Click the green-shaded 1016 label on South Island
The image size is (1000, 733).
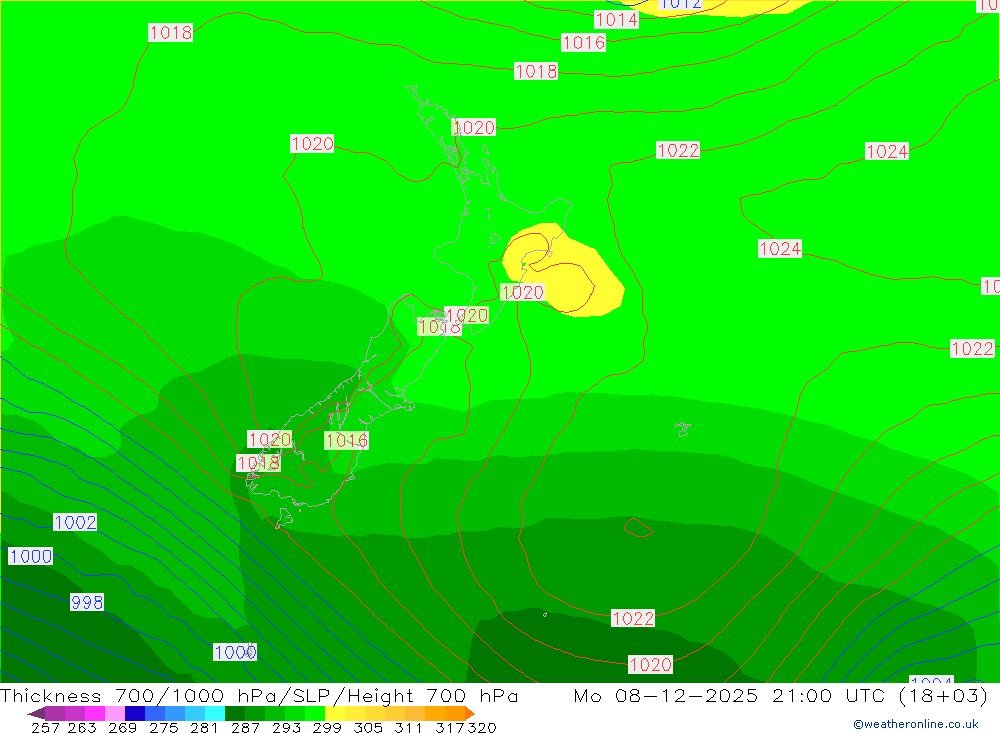[x=346, y=440]
